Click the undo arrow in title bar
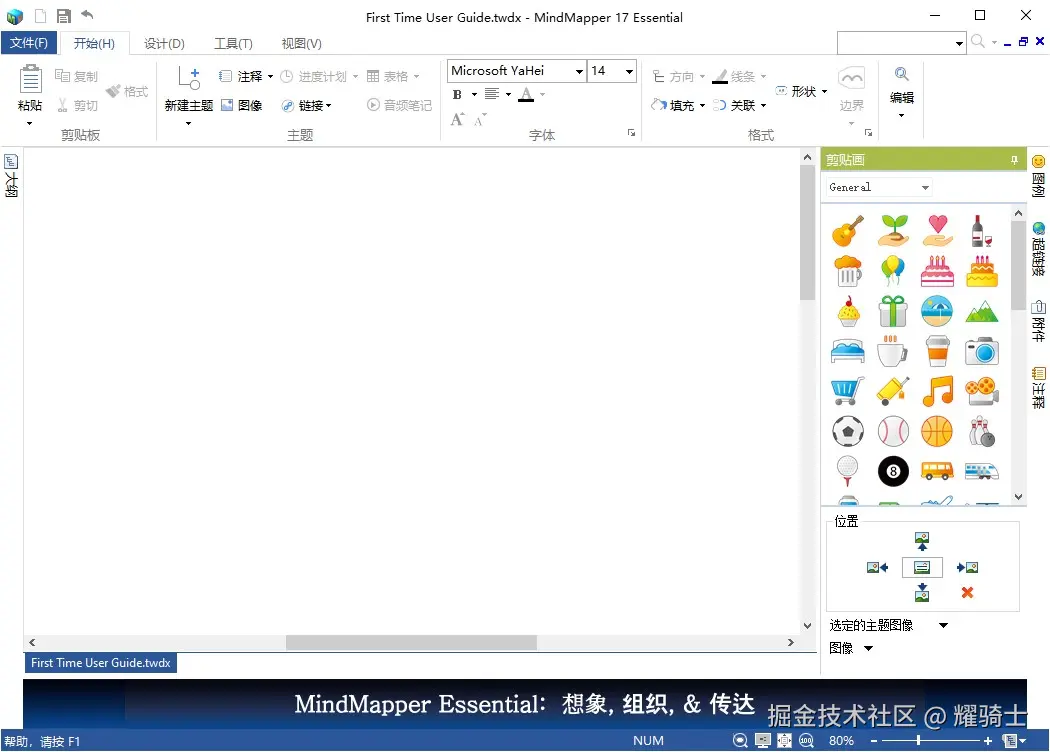Screen dimensions: 1050x752 pyautogui.click(x=87, y=15)
